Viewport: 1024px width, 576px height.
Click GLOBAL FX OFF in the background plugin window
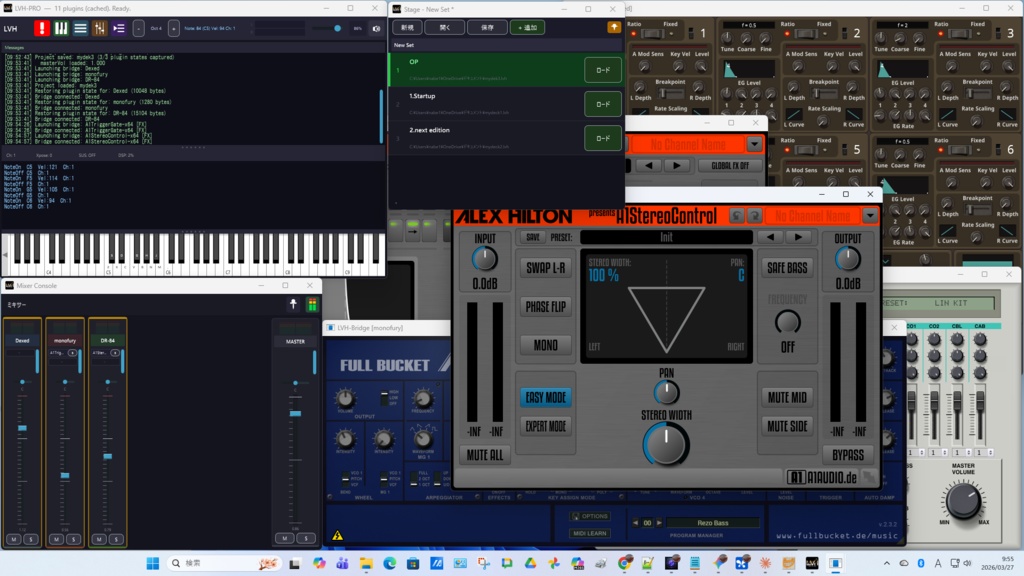(730, 165)
